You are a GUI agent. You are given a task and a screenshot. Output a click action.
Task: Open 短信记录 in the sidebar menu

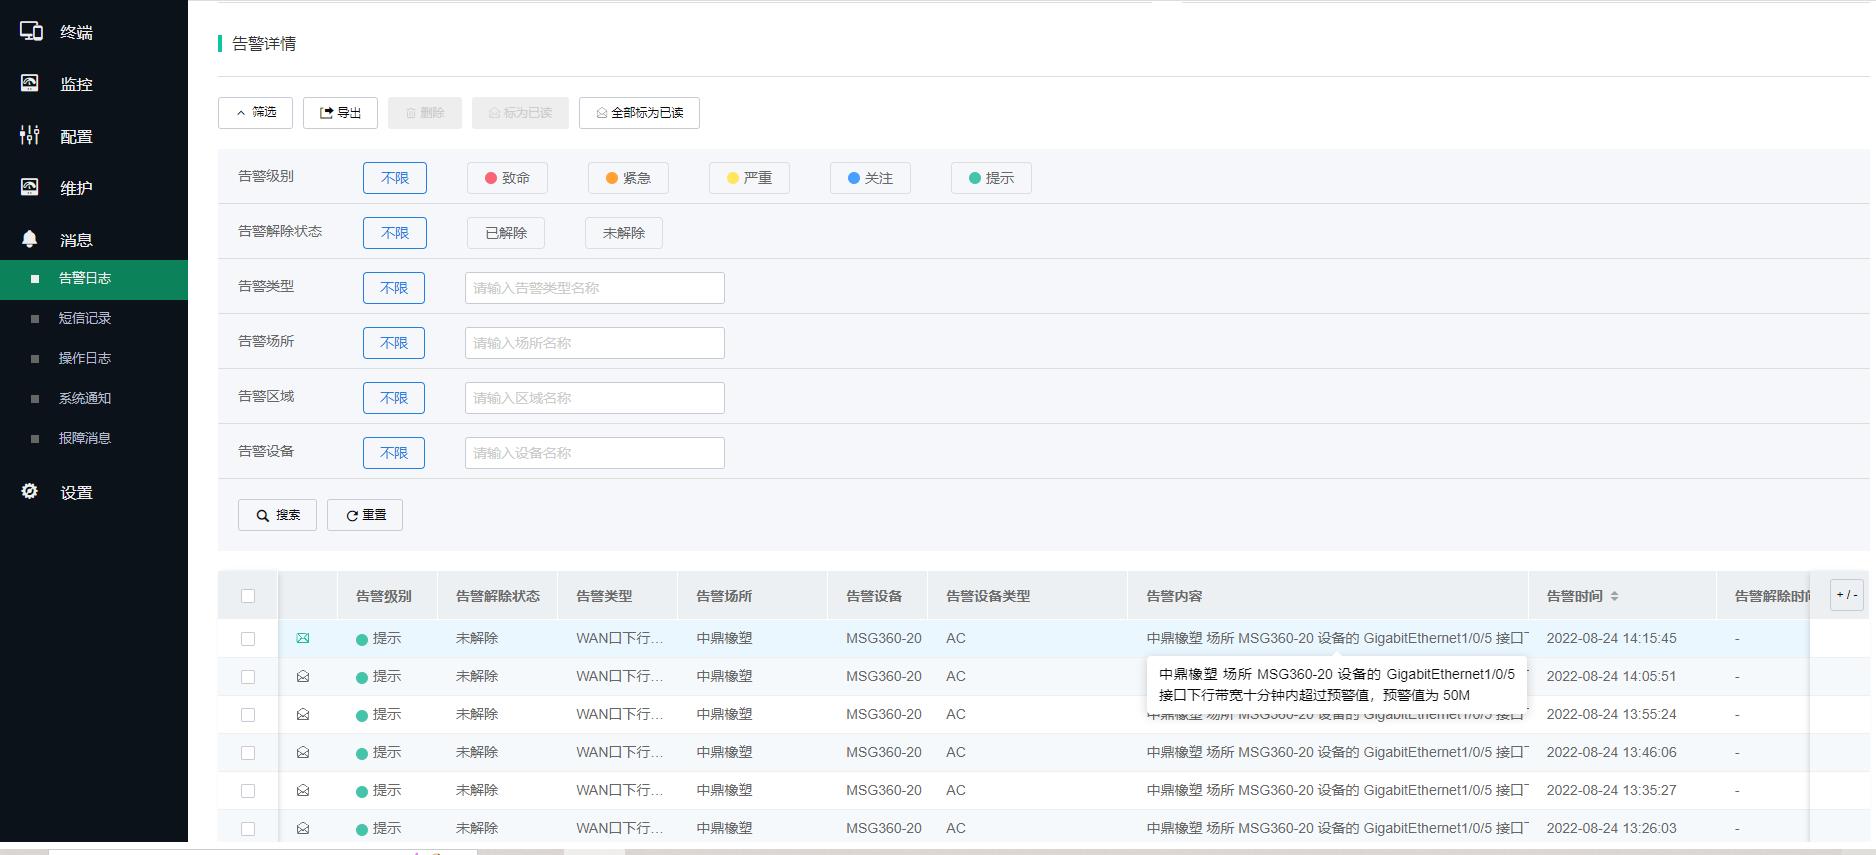click(85, 318)
